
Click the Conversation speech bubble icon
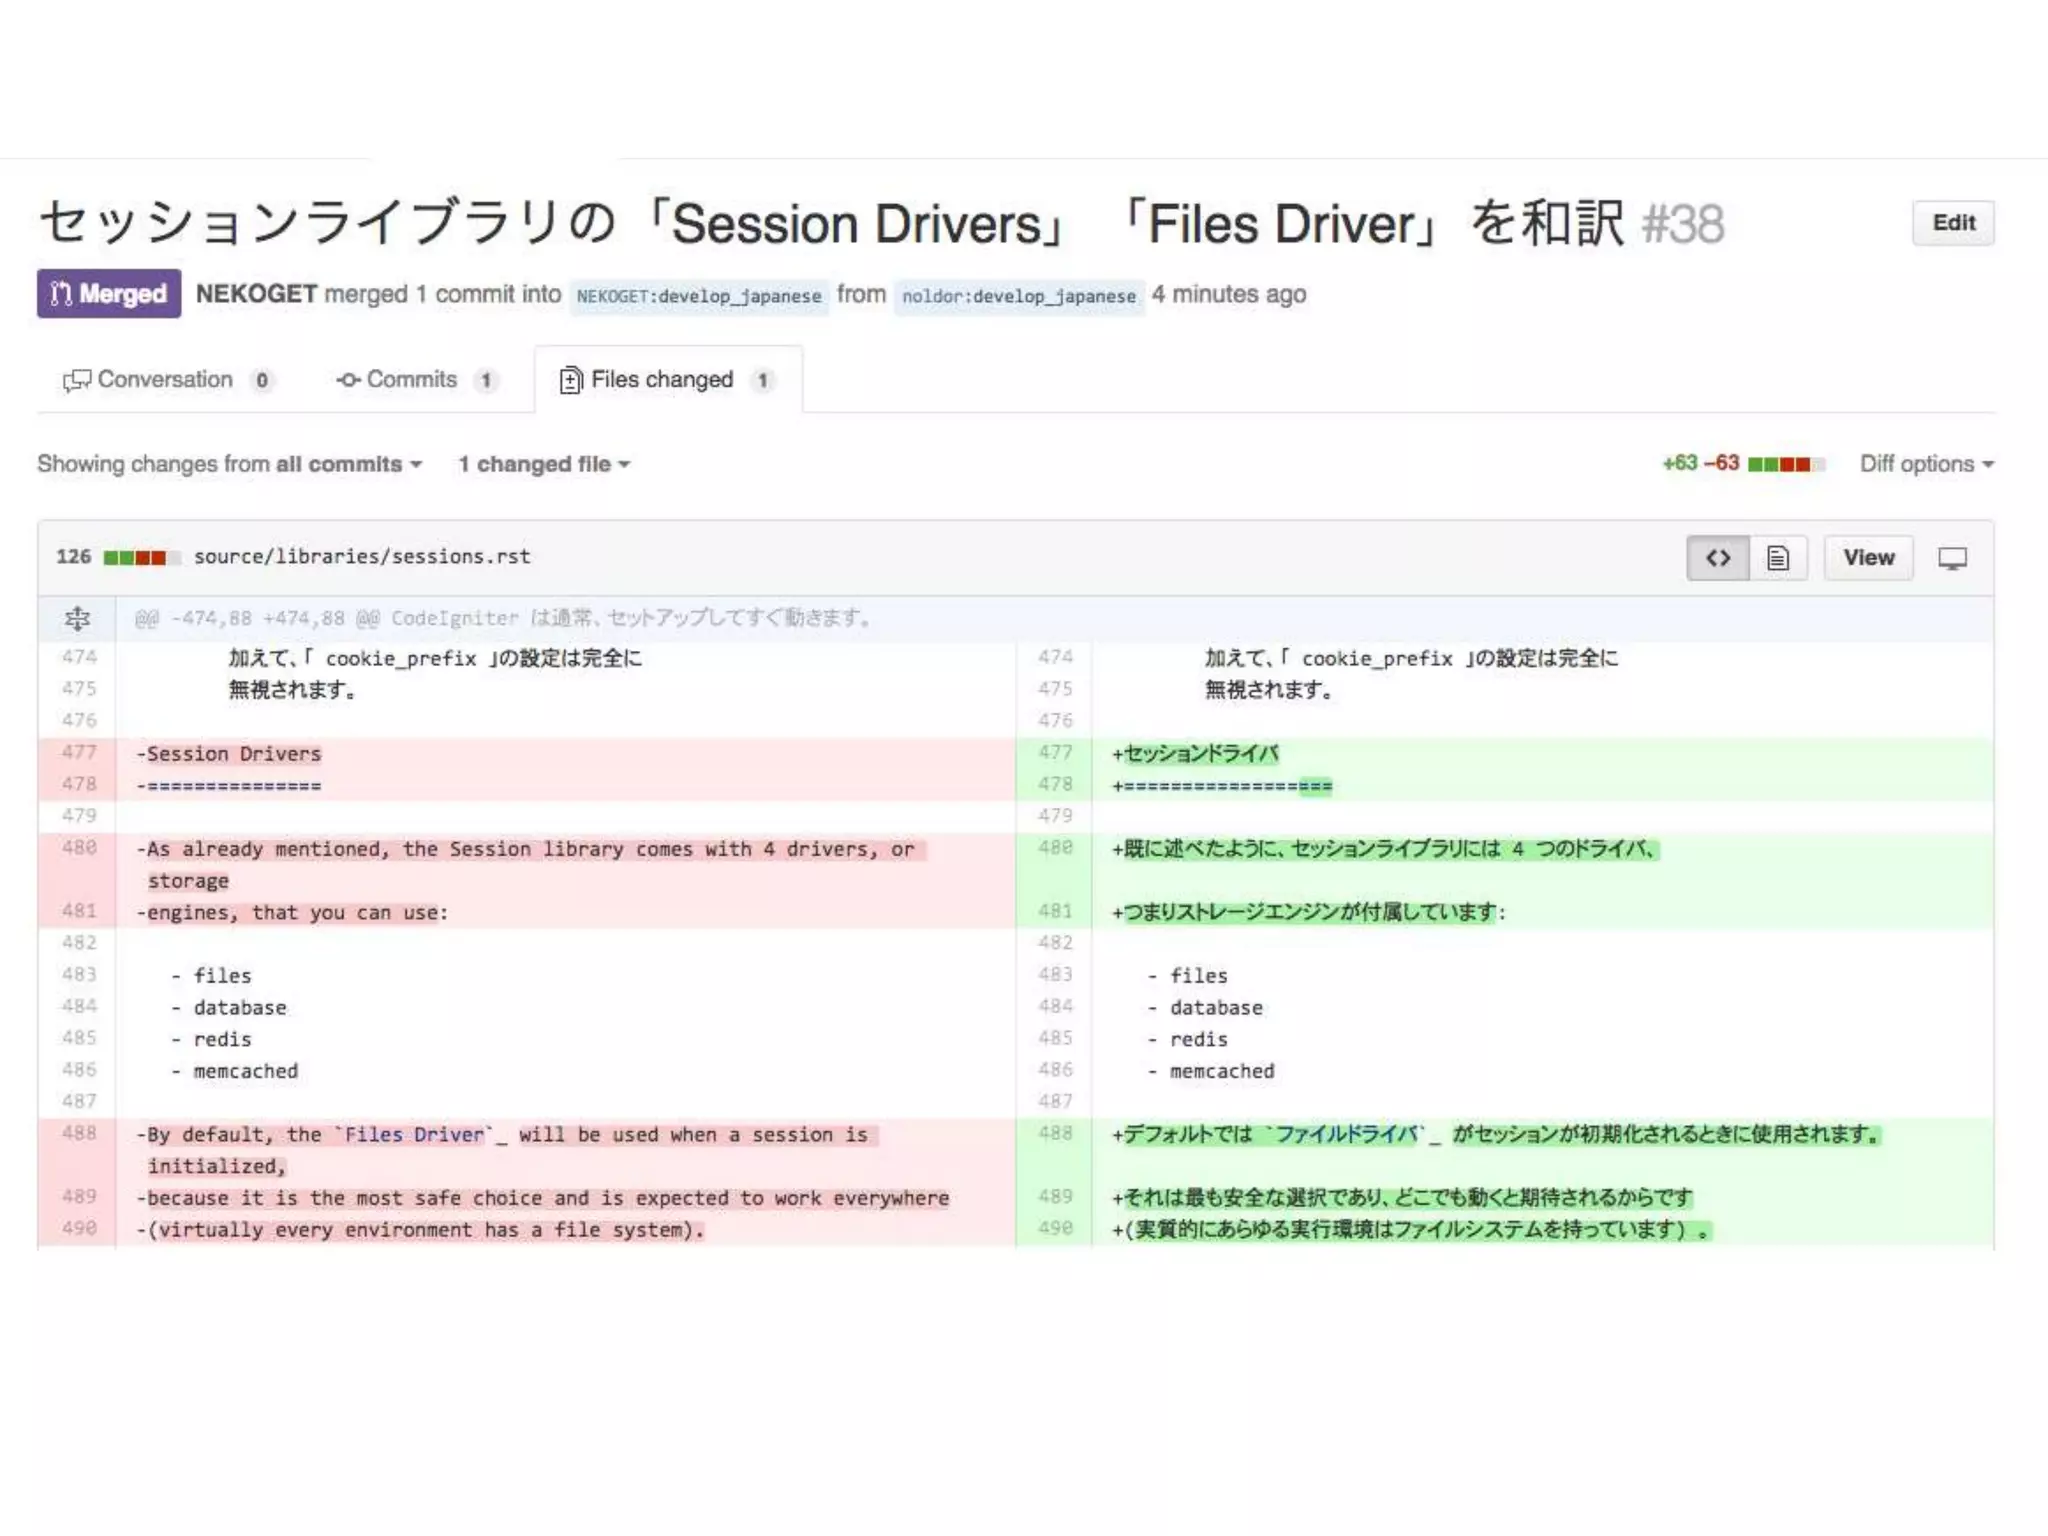click(76, 380)
